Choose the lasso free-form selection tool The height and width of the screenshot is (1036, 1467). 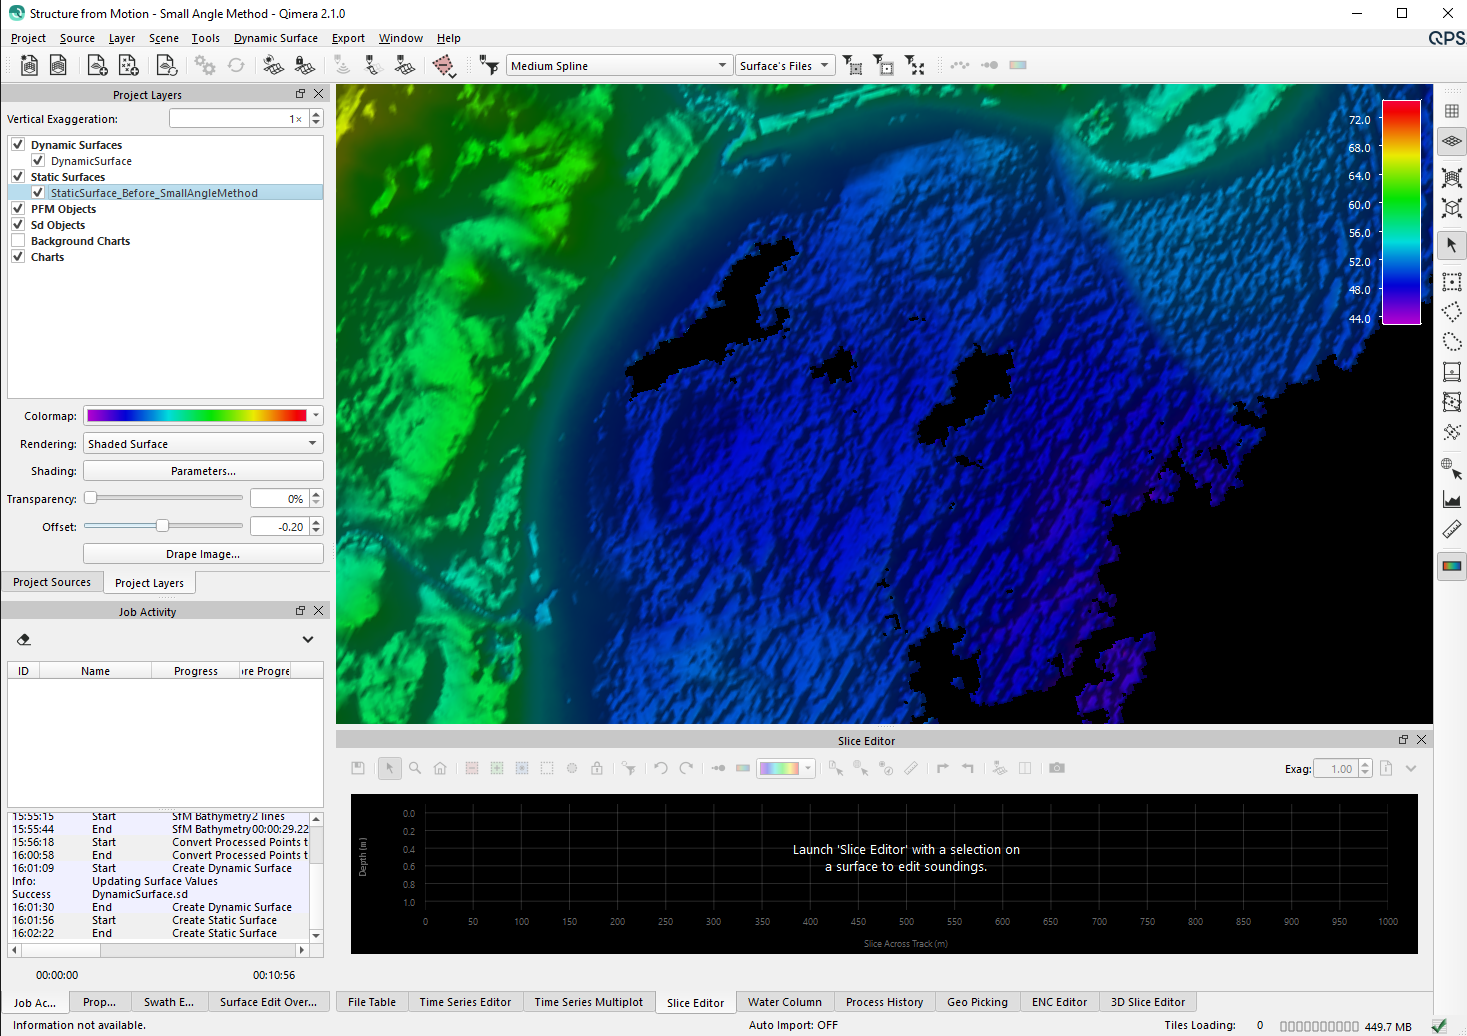1452,342
